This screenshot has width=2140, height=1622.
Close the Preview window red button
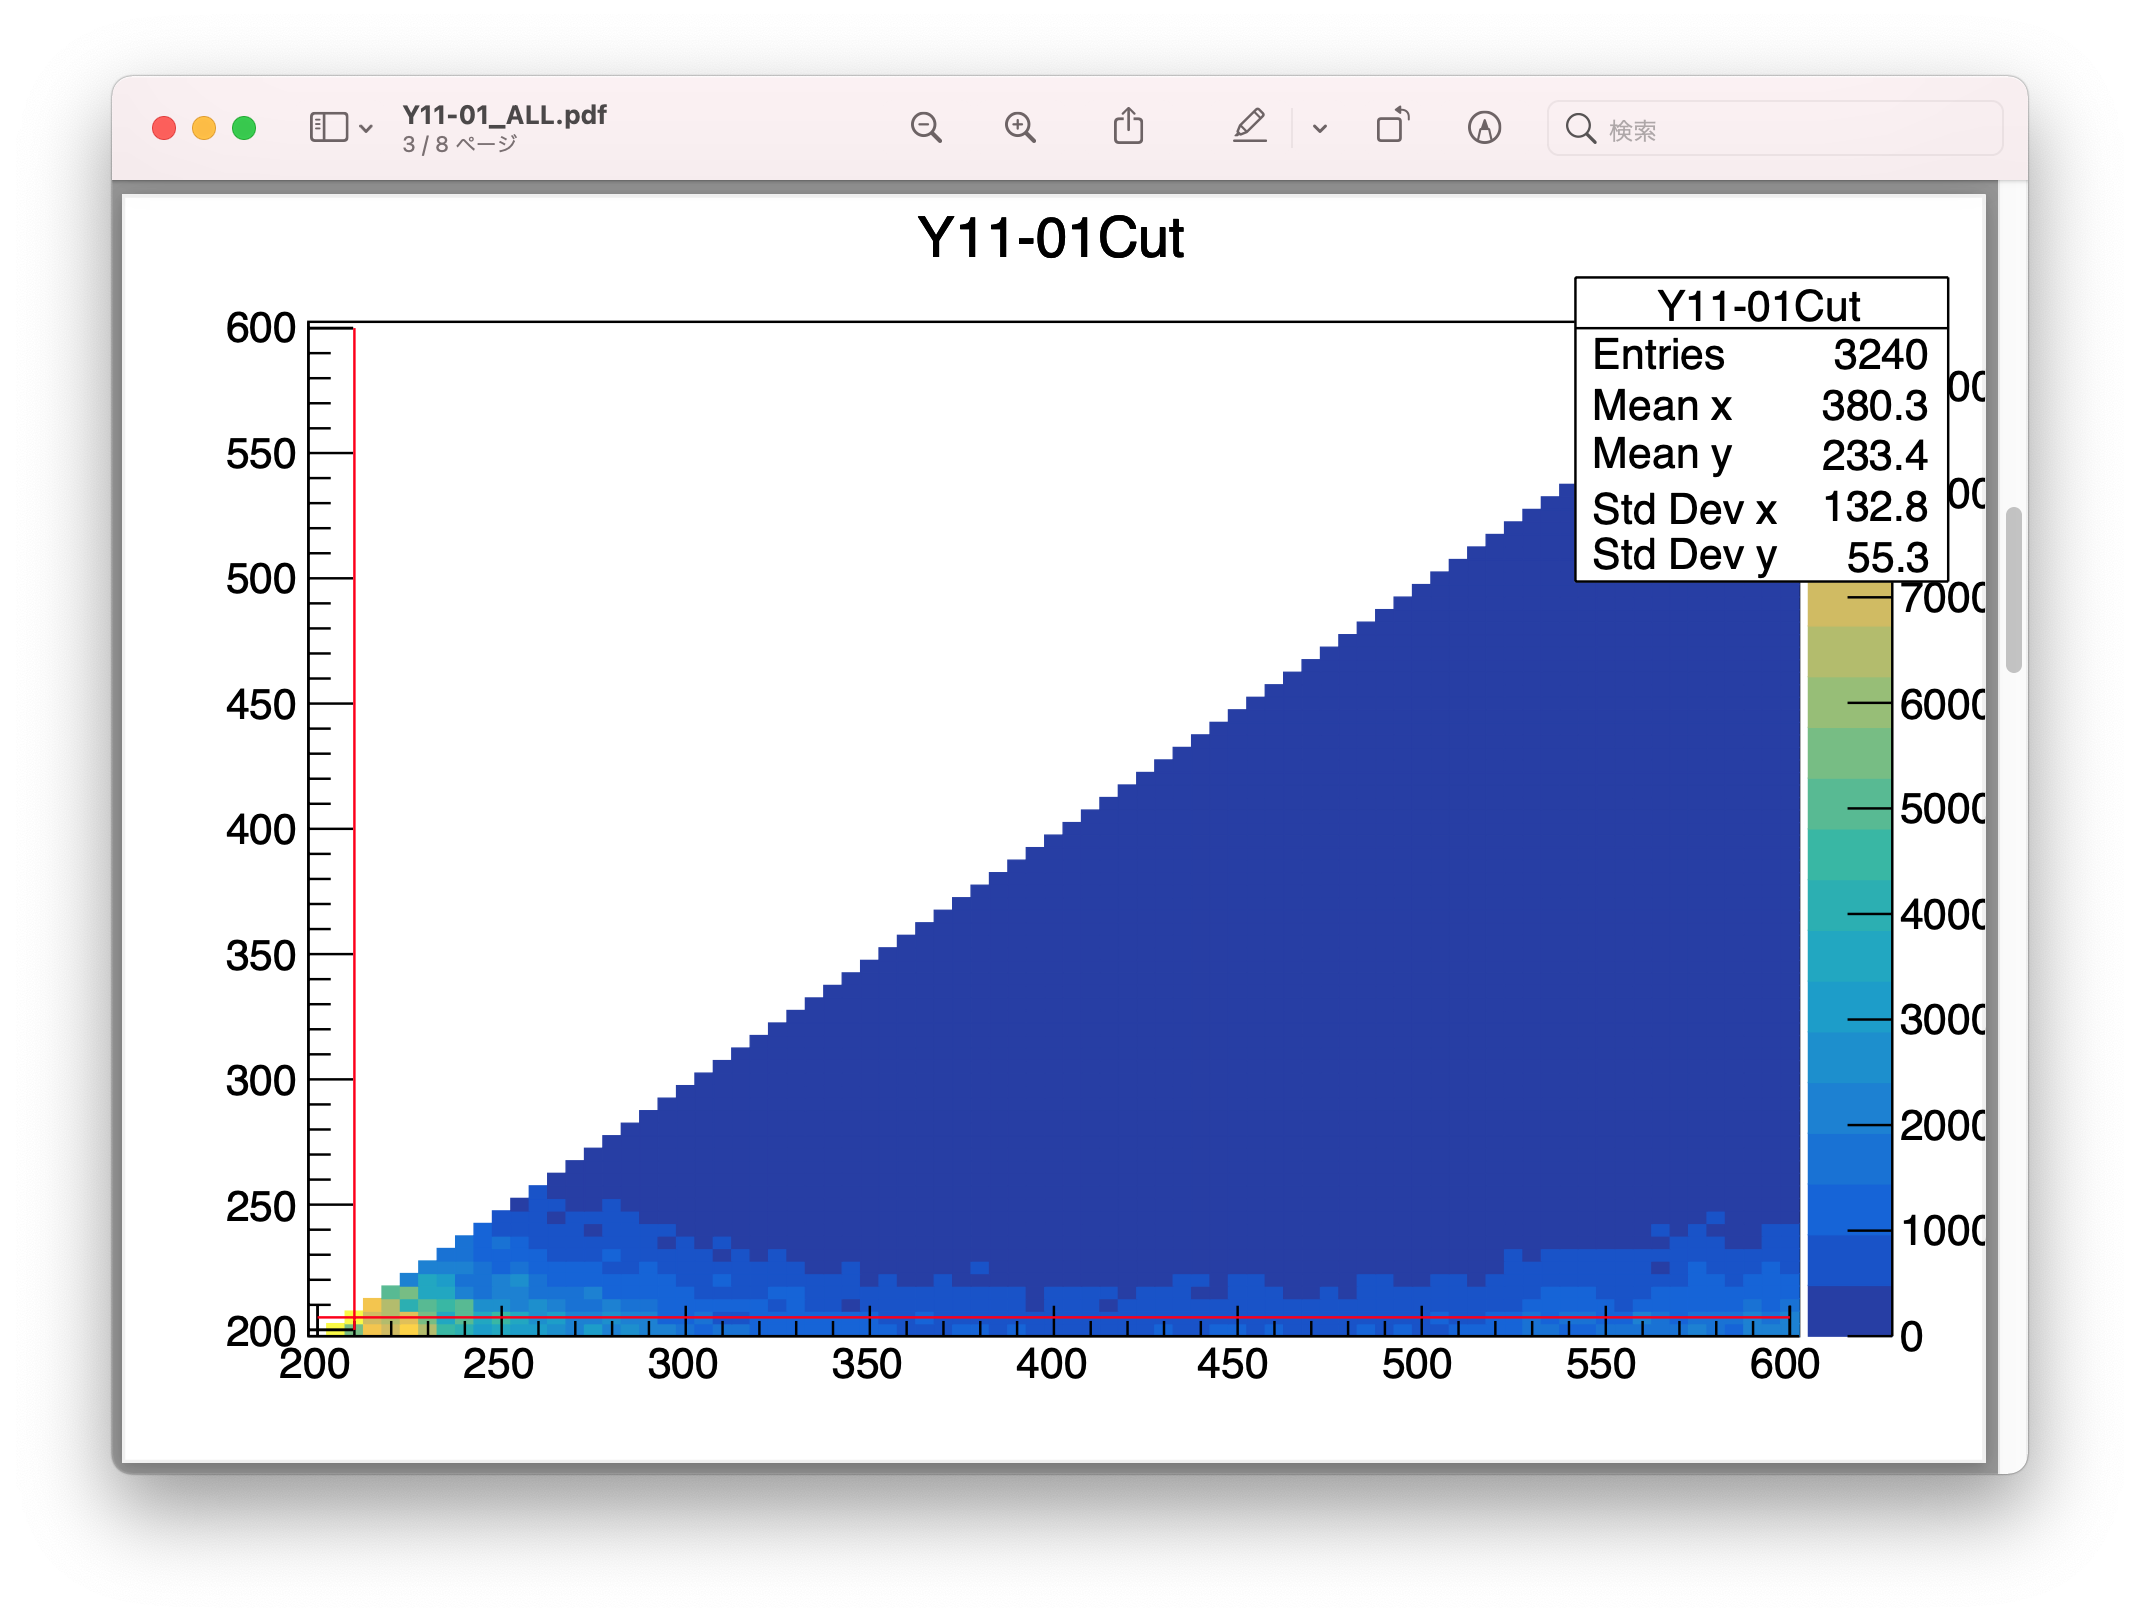(164, 128)
